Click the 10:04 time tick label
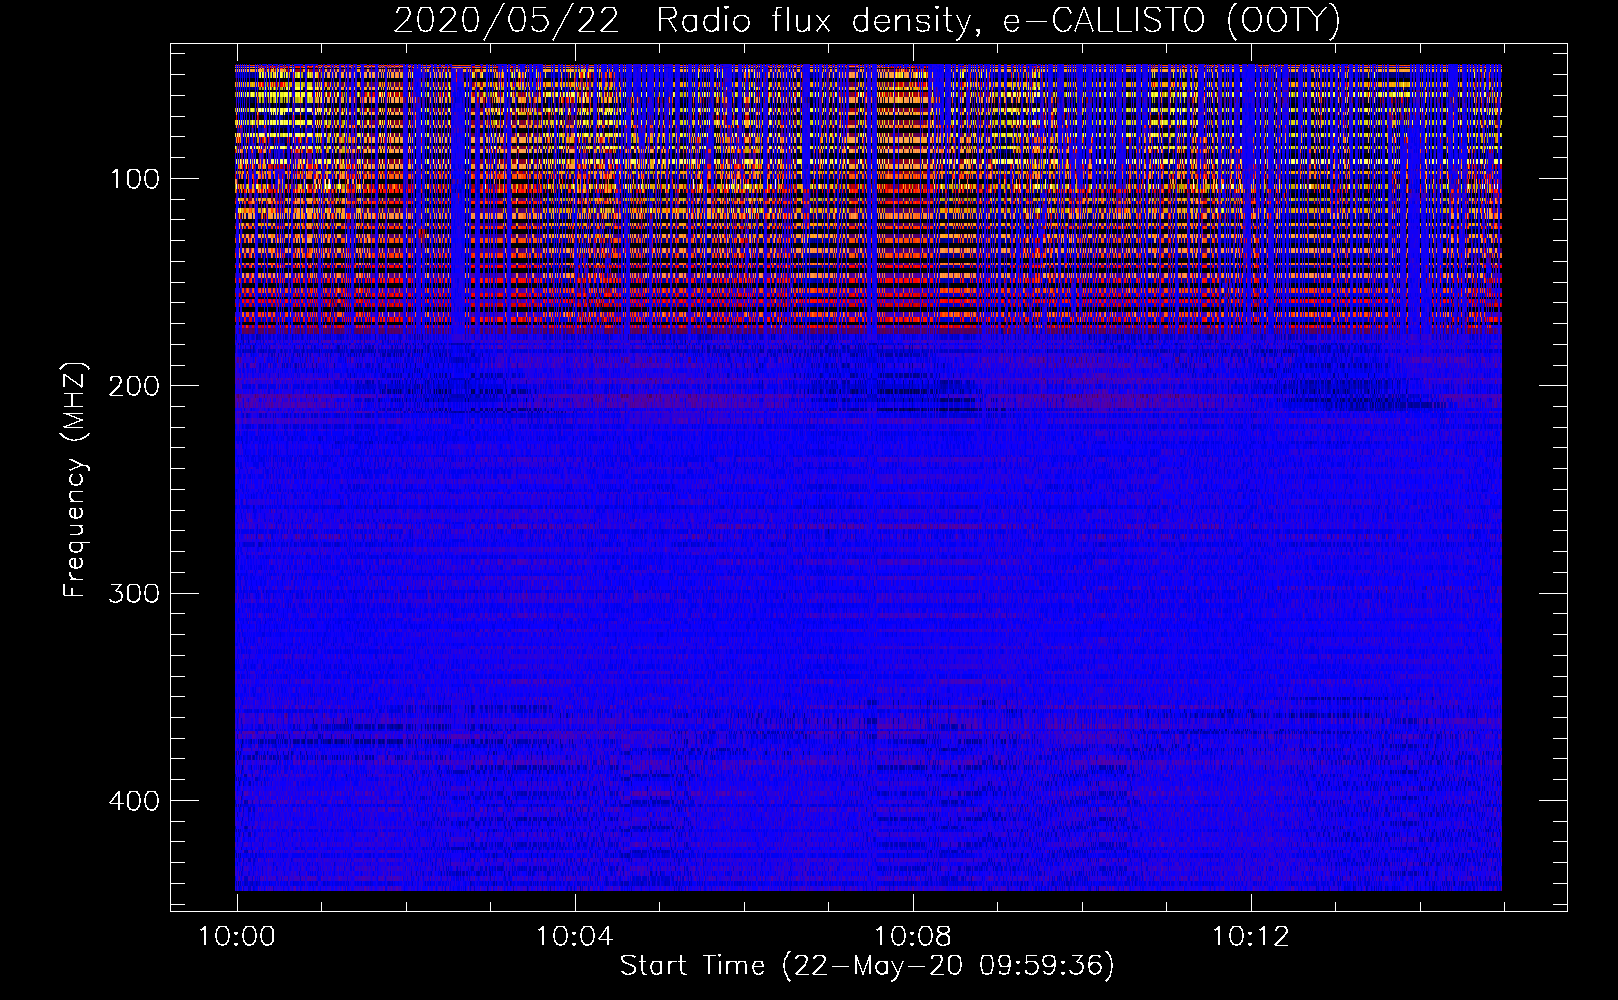The height and width of the screenshot is (1000, 1618). pos(574,937)
